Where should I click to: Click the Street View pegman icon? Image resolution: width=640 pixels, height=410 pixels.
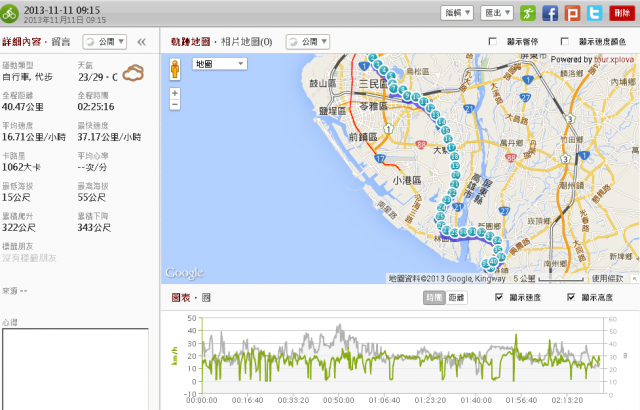tap(175, 69)
